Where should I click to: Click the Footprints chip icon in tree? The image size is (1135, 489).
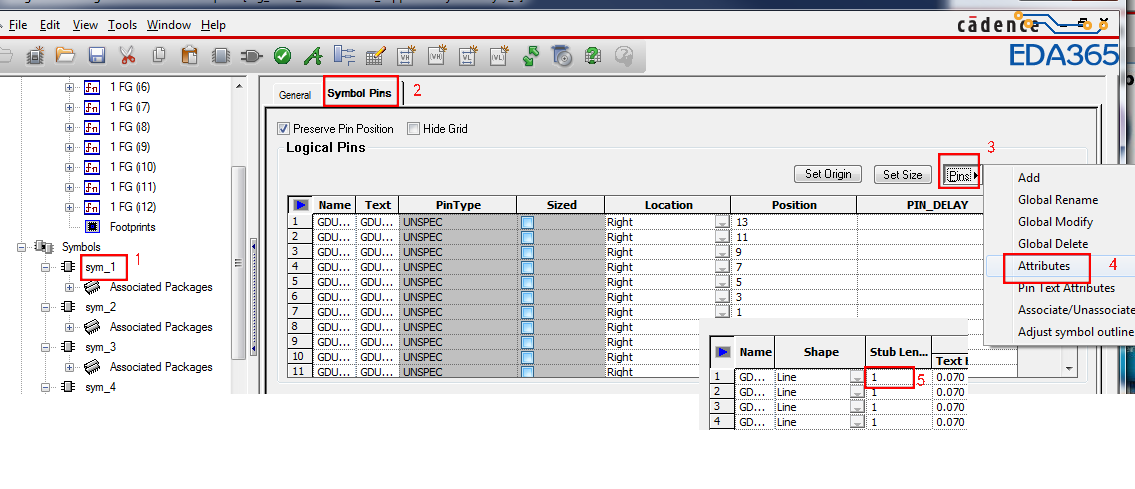[92, 226]
